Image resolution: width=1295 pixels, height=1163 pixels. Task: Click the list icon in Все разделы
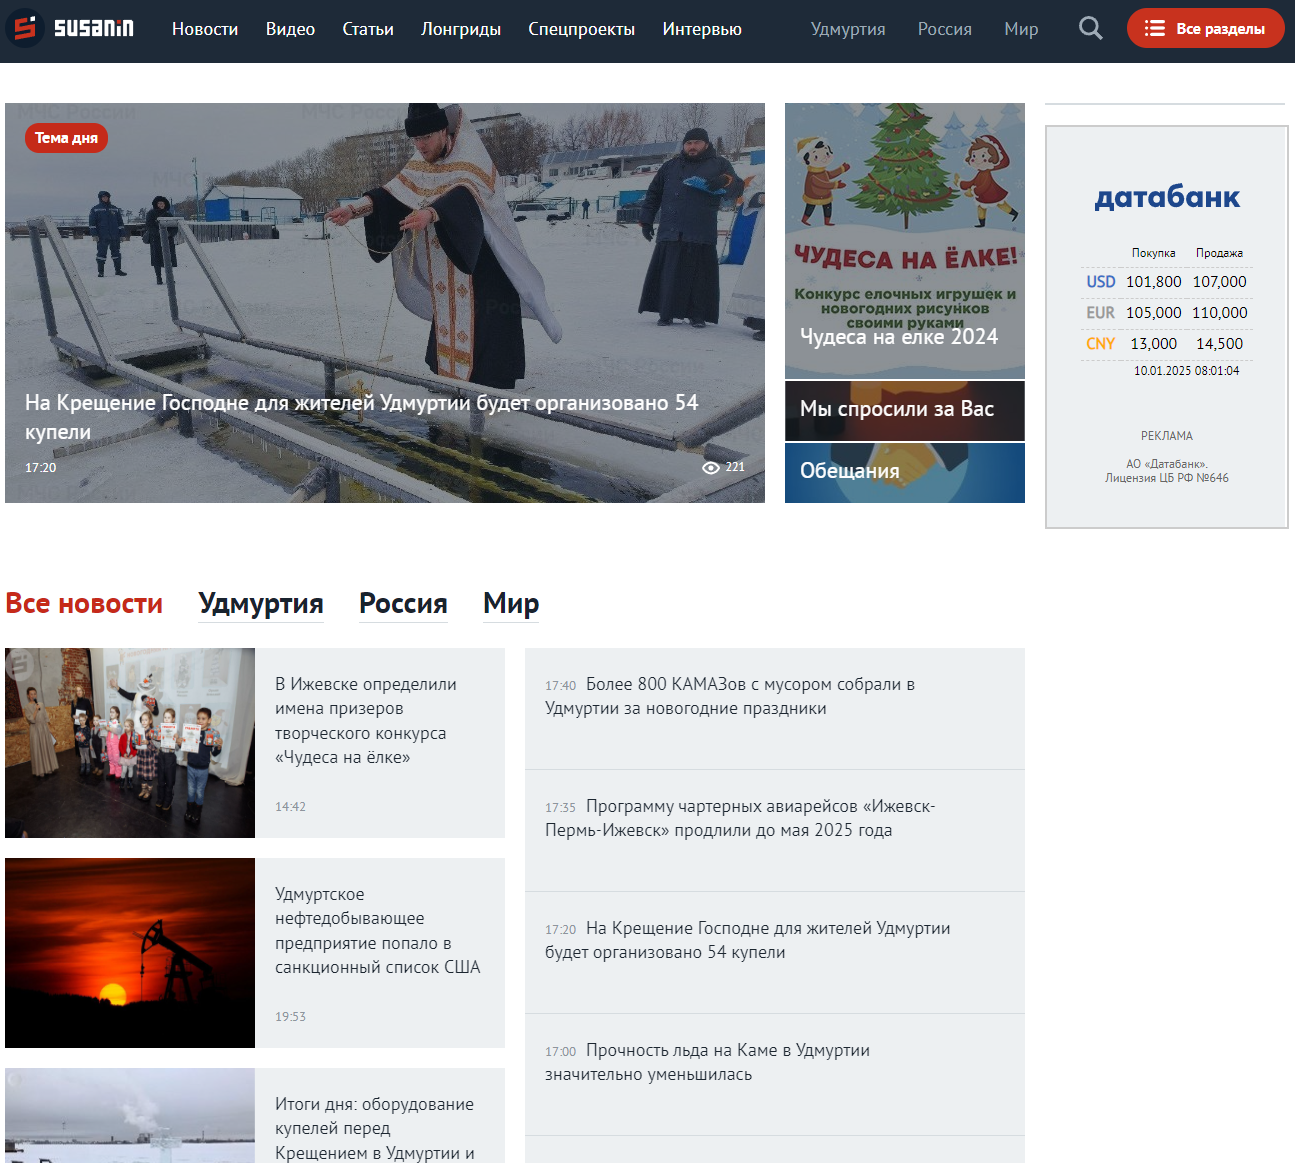point(1154,29)
